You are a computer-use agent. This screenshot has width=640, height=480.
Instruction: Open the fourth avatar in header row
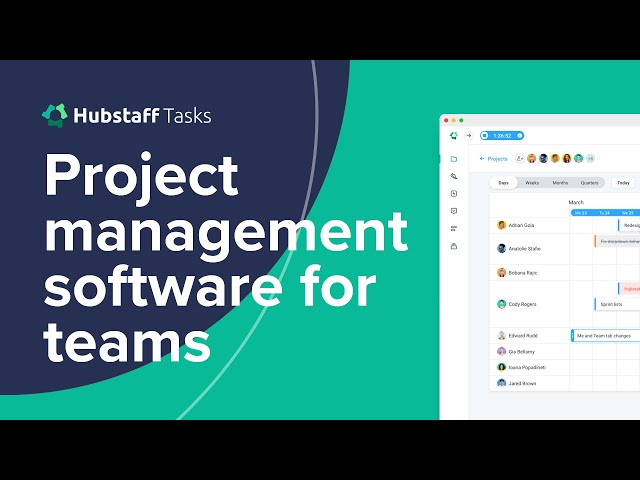click(567, 158)
